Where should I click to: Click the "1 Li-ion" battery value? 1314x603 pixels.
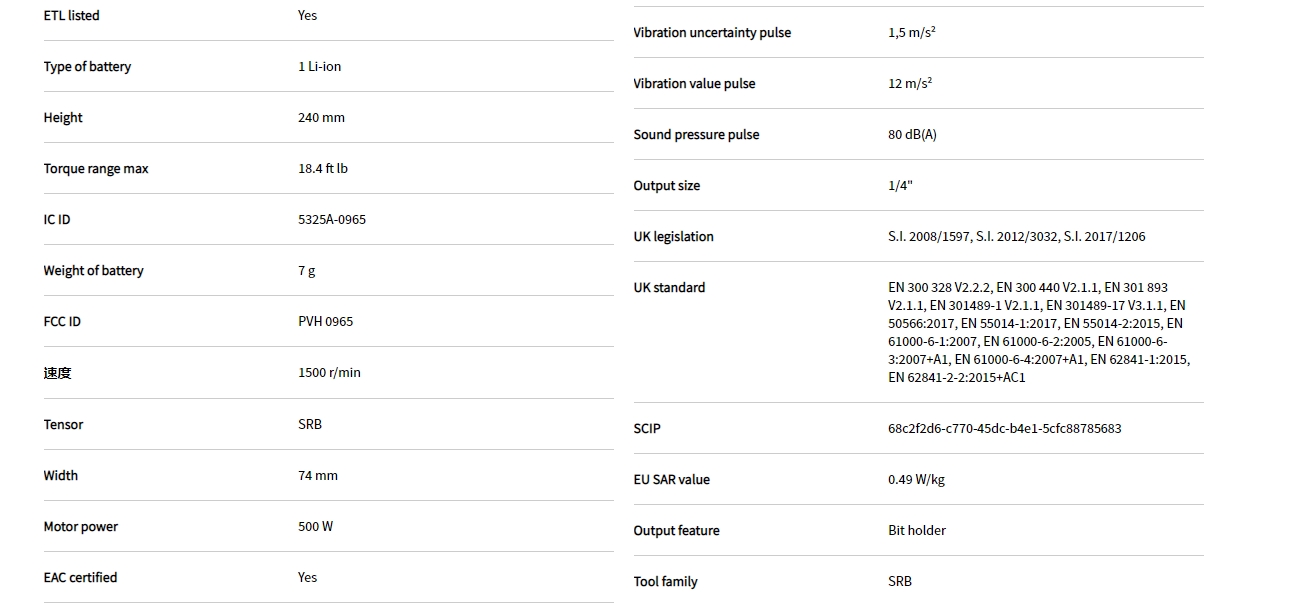click(319, 67)
